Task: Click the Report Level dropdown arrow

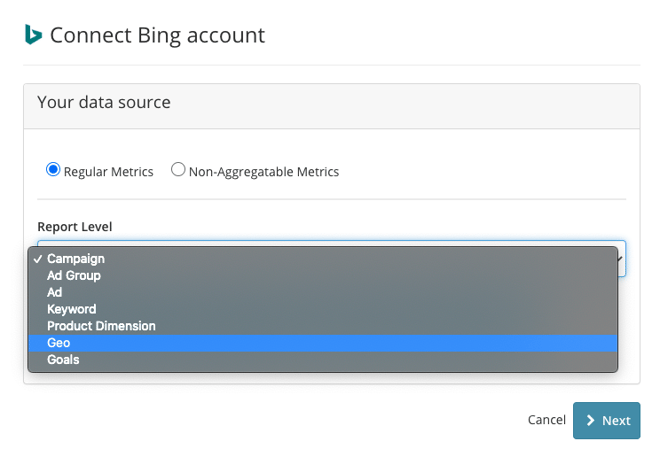Action: click(x=620, y=259)
